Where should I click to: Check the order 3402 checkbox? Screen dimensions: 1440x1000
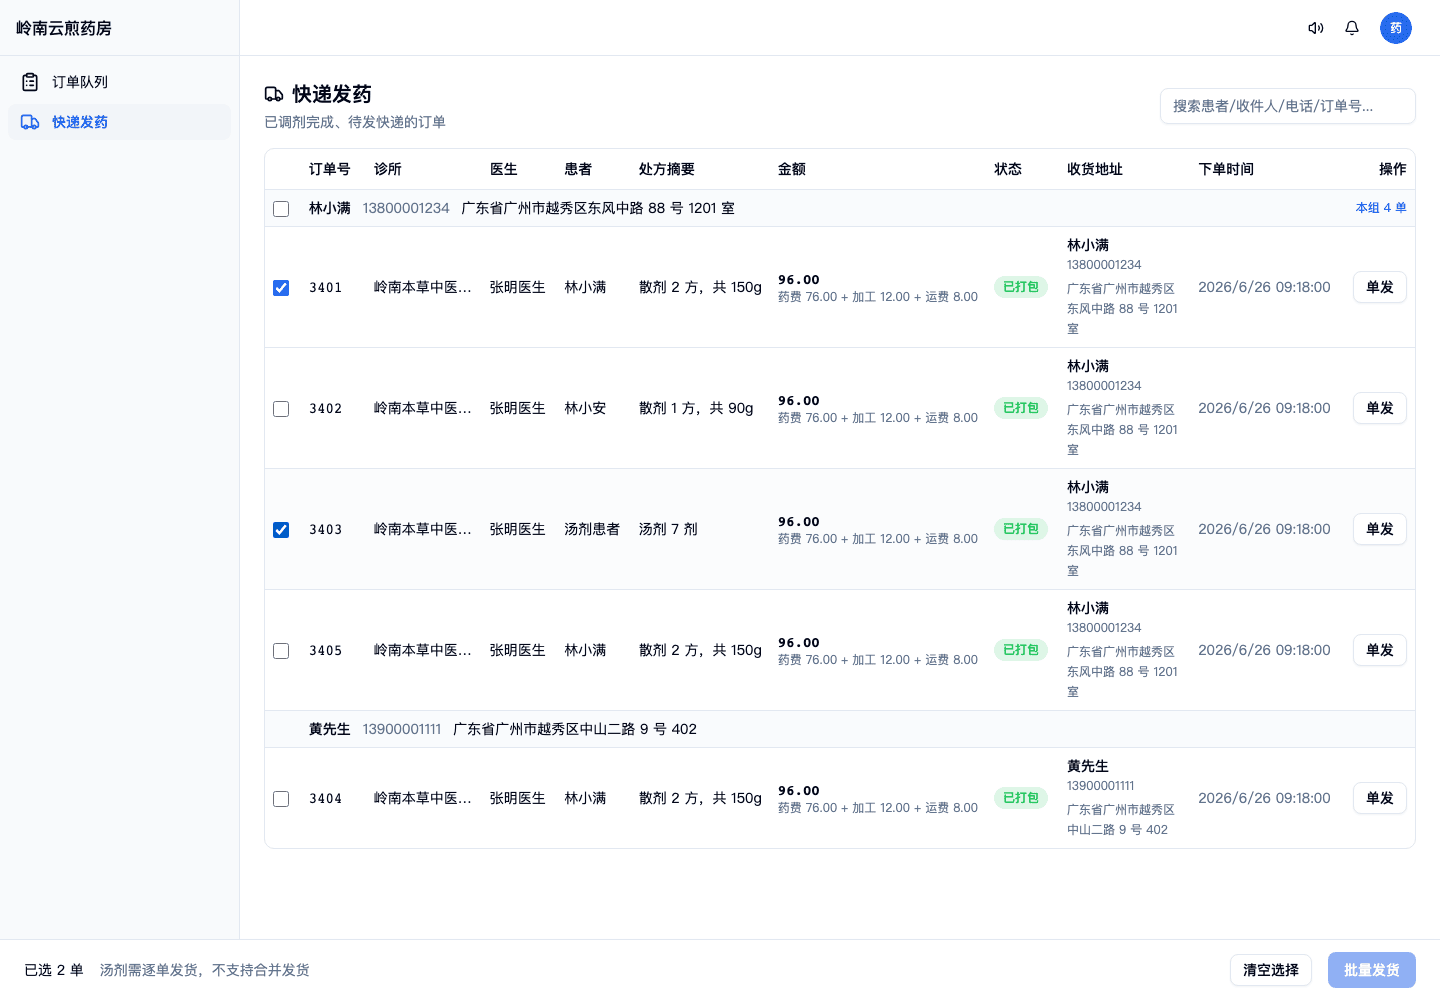pyautogui.click(x=281, y=409)
